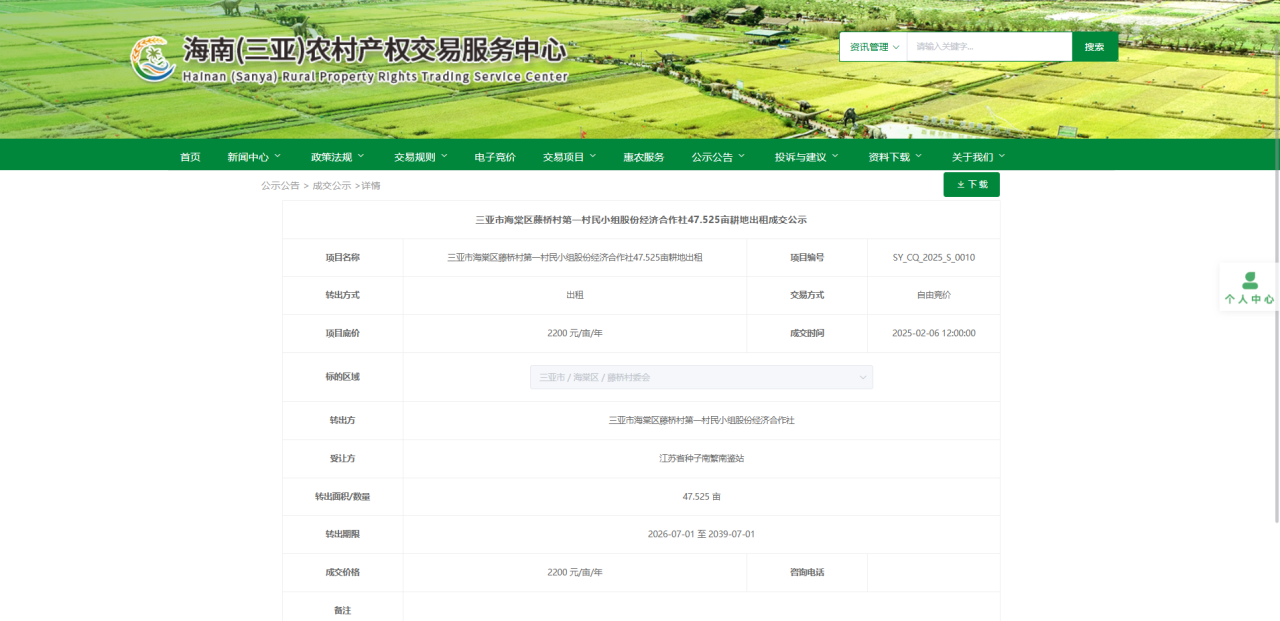
Task: Expand the 资料下载 menu
Action: pyautogui.click(x=895, y=157)
